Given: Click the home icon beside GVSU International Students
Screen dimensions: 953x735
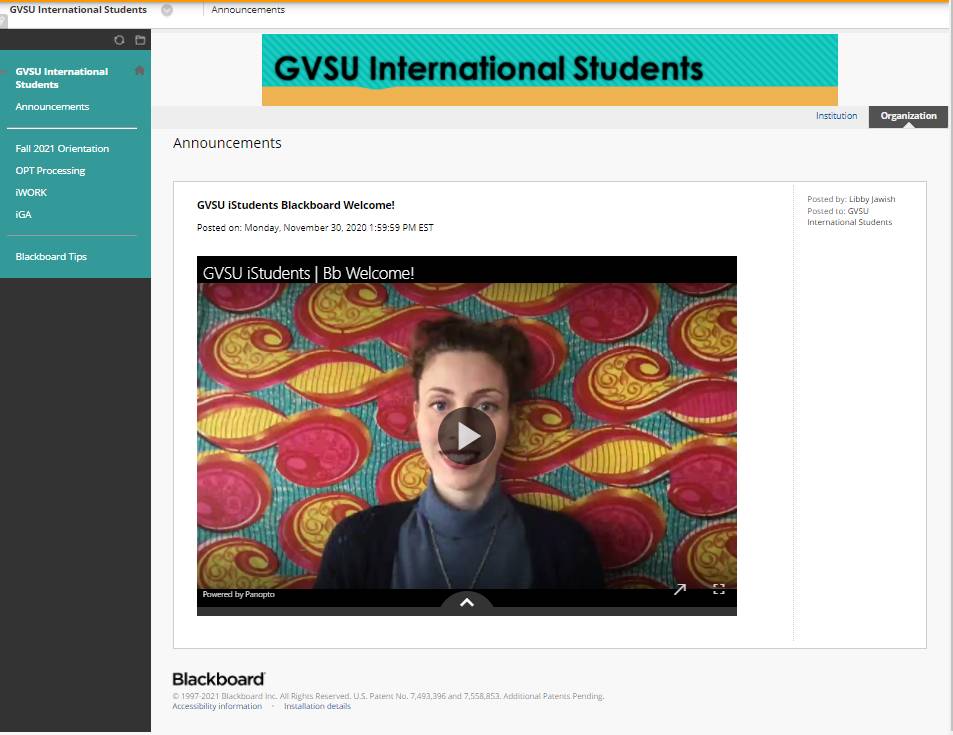Looking at the screenshot, I should coord(139,71).
